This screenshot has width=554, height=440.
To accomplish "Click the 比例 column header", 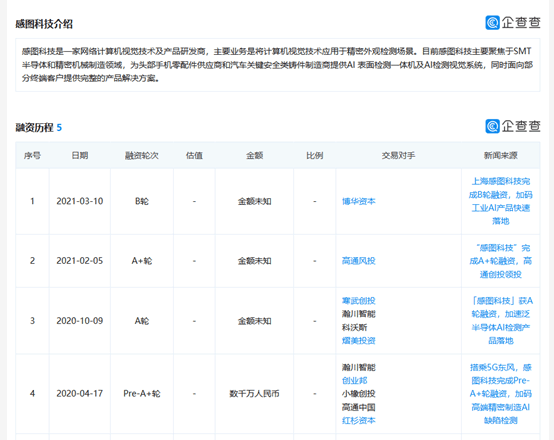I will coord(314,156).
